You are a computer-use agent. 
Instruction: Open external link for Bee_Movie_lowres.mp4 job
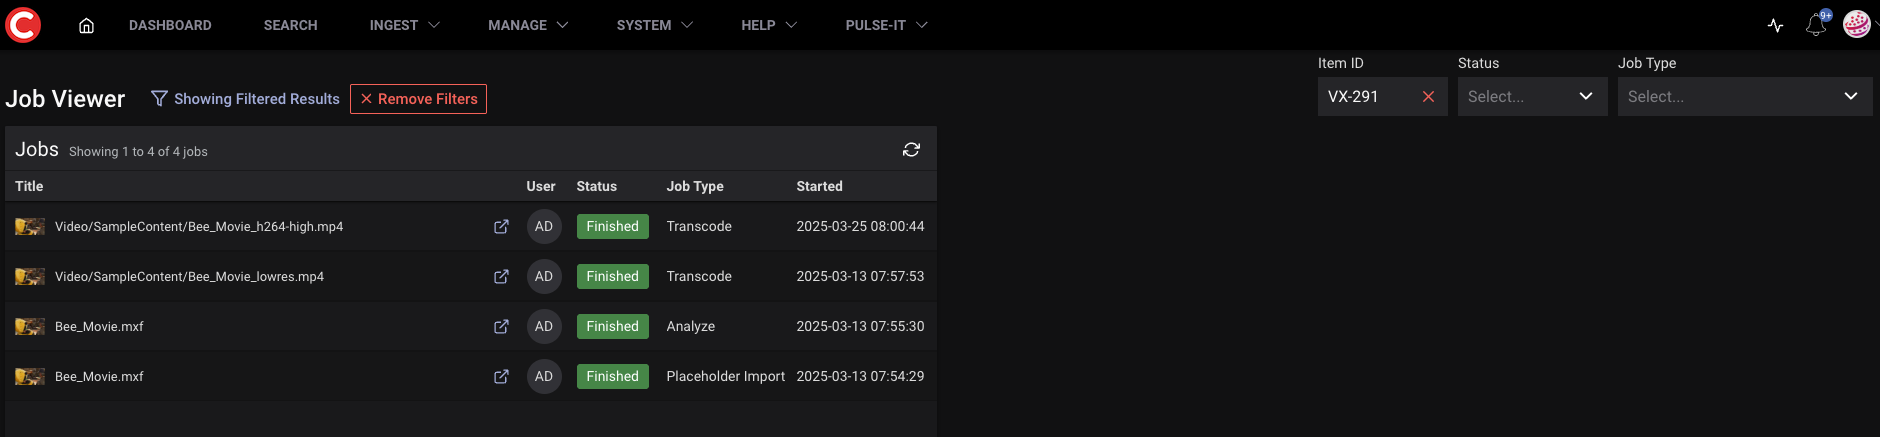click(501, 277)
